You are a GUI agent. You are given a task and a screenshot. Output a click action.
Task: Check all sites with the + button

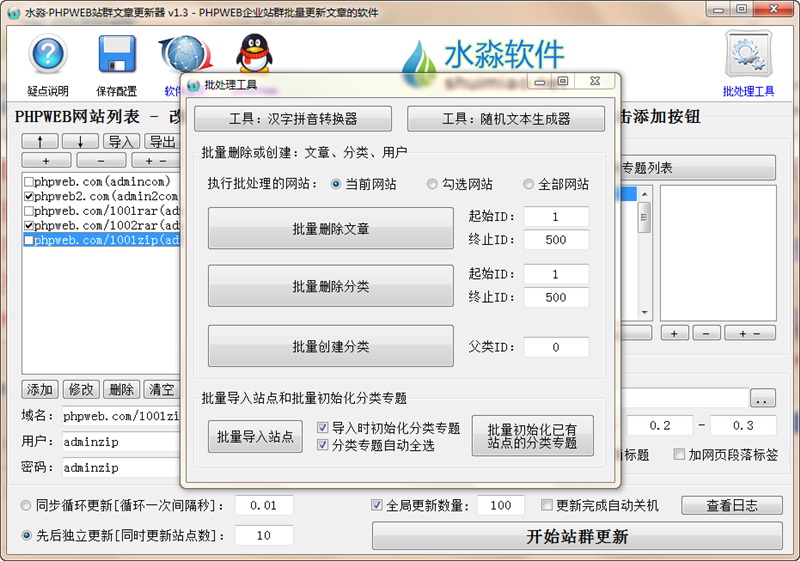pyautogui.click(x=46, y=161)
